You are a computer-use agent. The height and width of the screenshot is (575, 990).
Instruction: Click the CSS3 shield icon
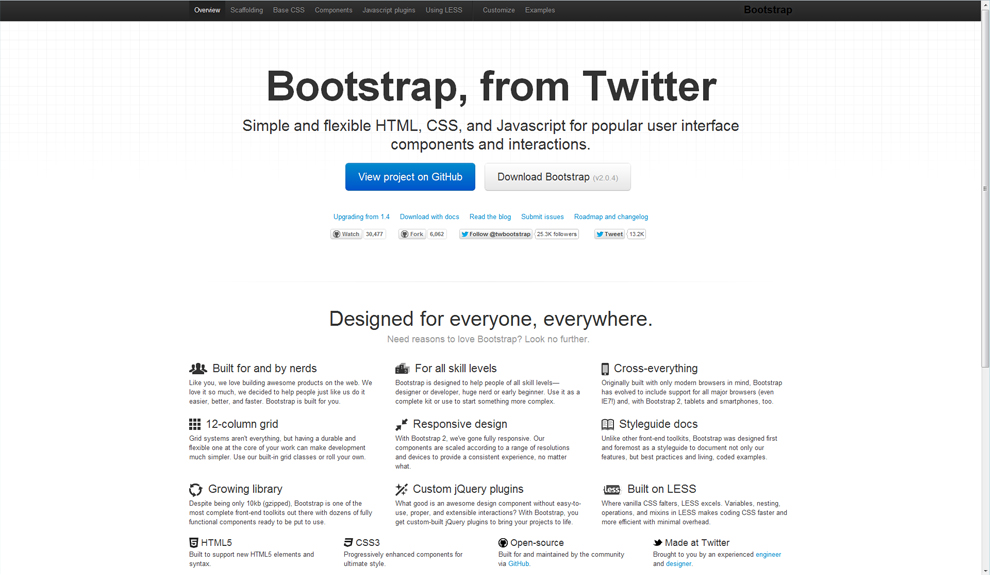[348, 542]
